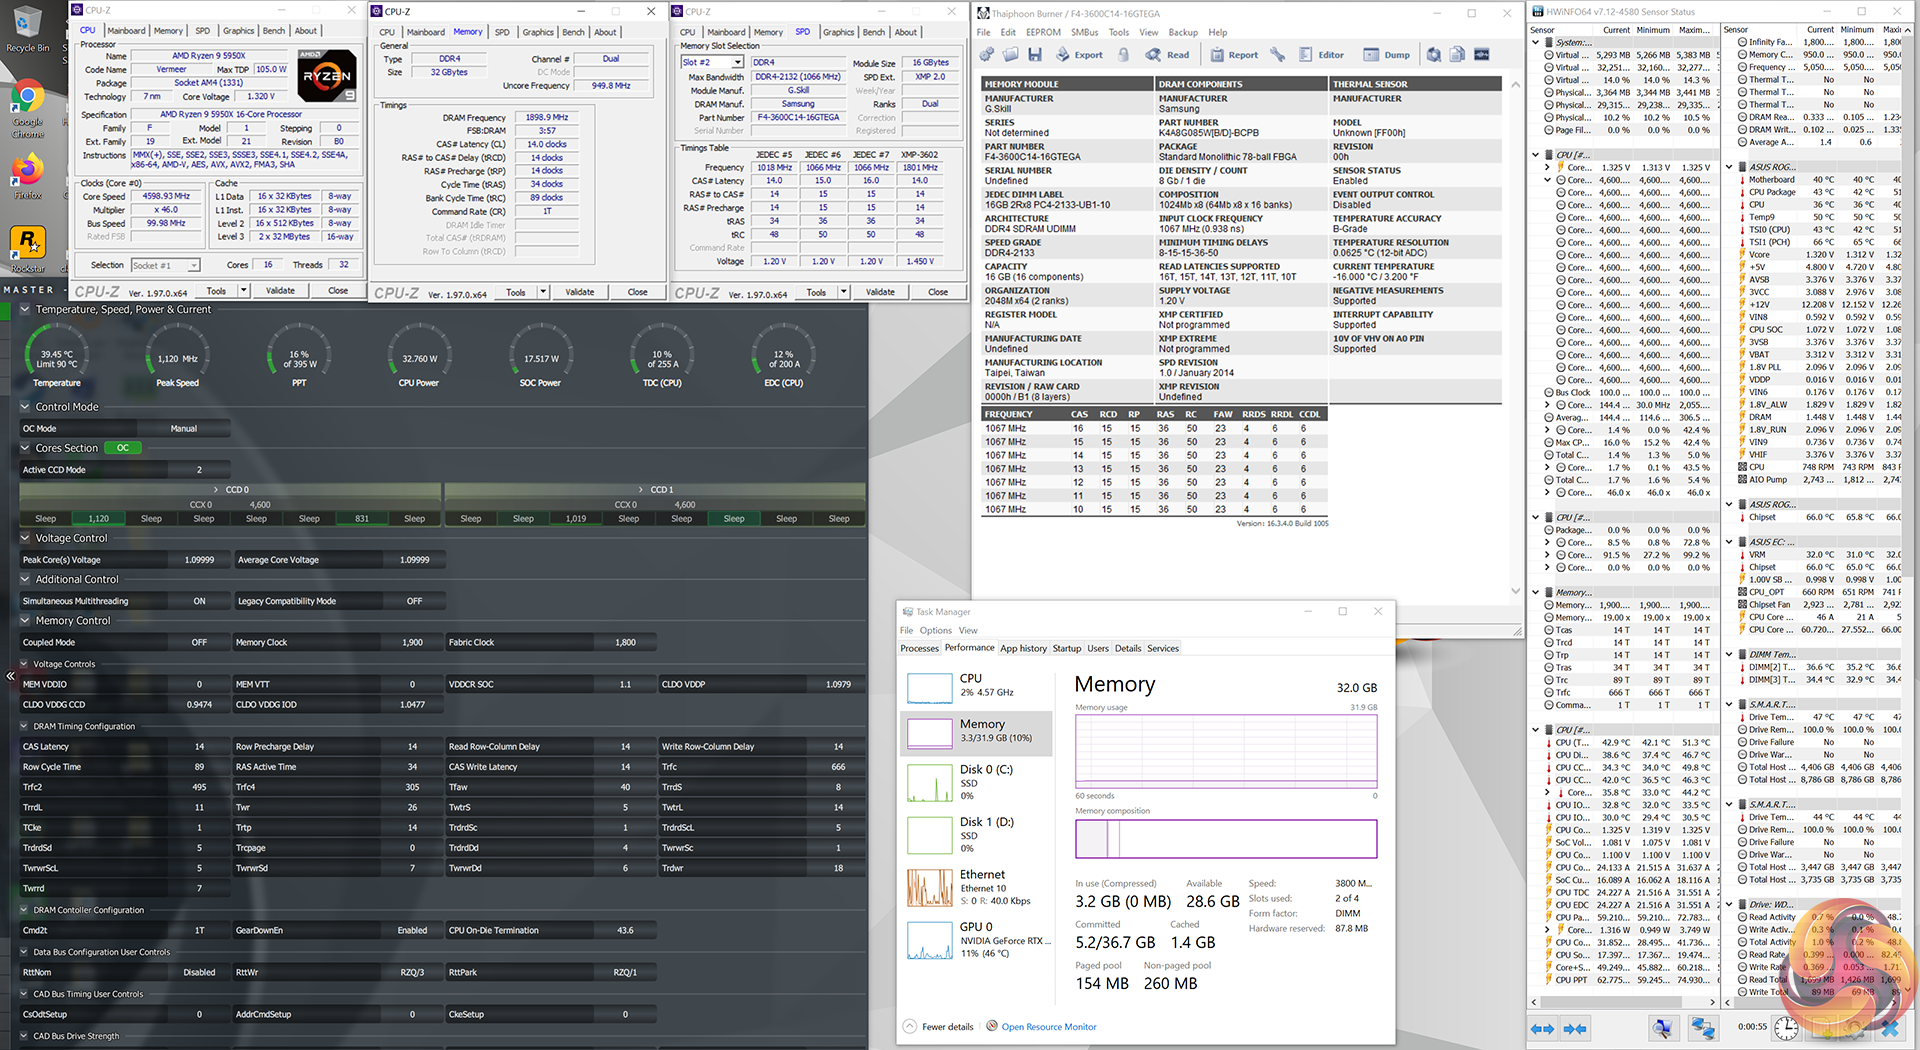Switch to App history tab in Task Manager
1920x1050 pixels.
[x=1023, y=648]
